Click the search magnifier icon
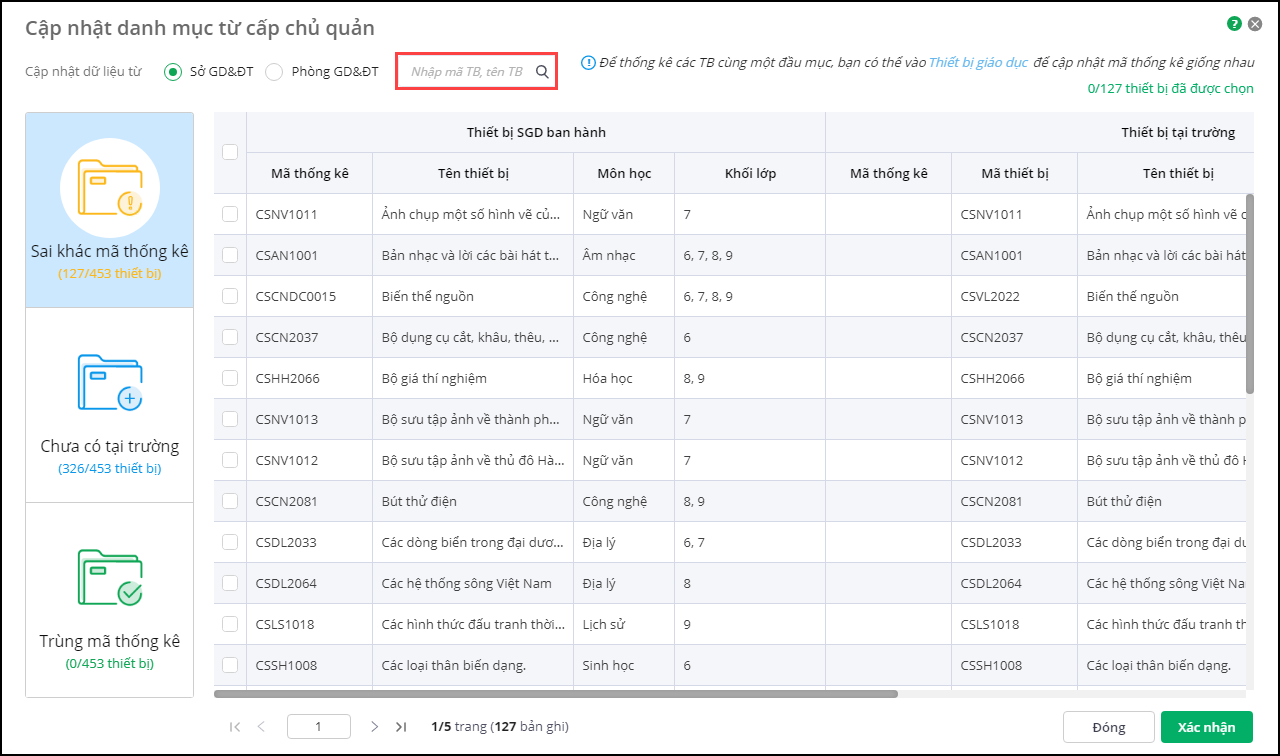The height and width of the screenshot is (756, 1280). pos(542,72)
